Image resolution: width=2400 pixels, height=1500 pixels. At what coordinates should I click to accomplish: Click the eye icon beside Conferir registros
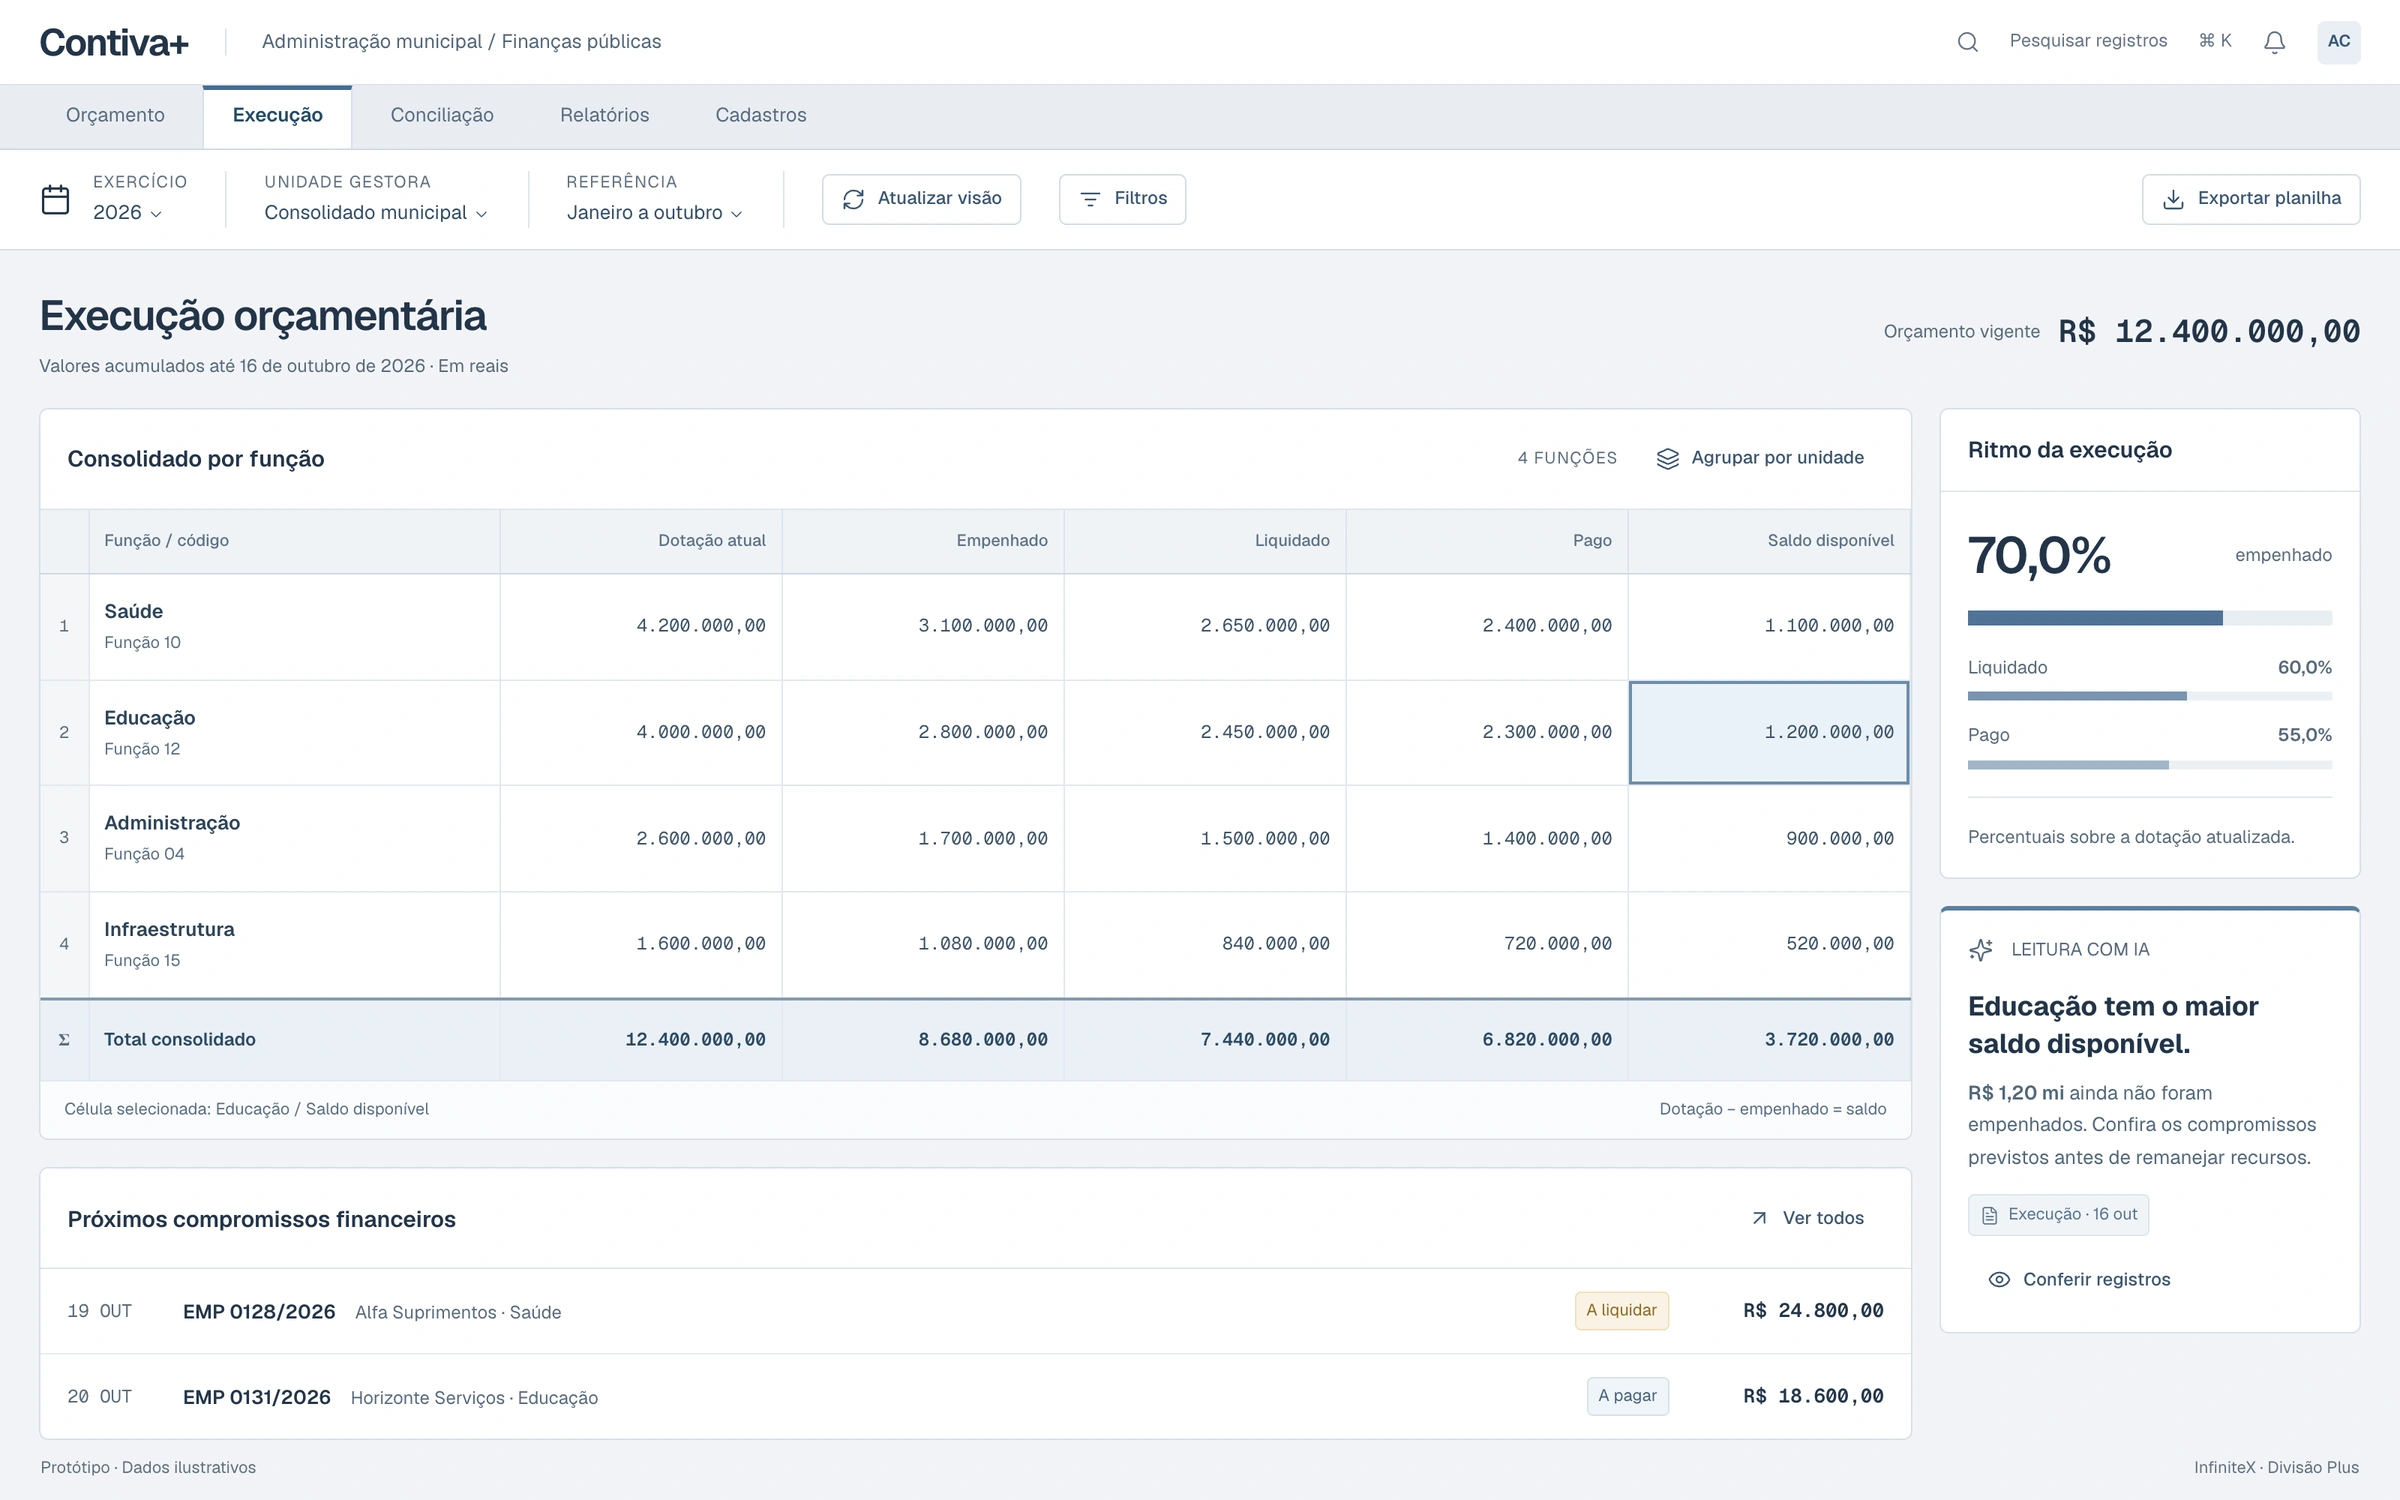tap(1998, 1280)
